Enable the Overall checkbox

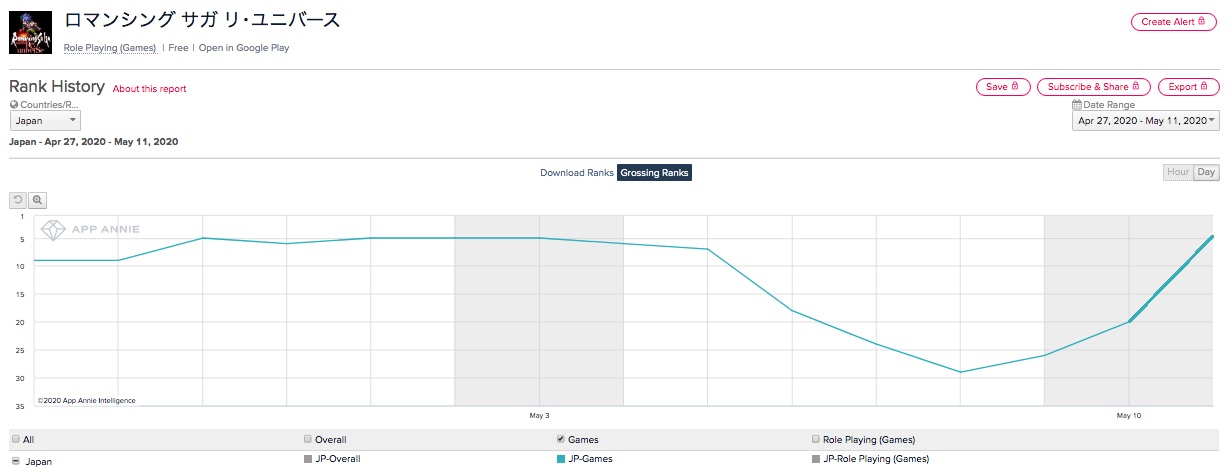(x=308, y=439)
